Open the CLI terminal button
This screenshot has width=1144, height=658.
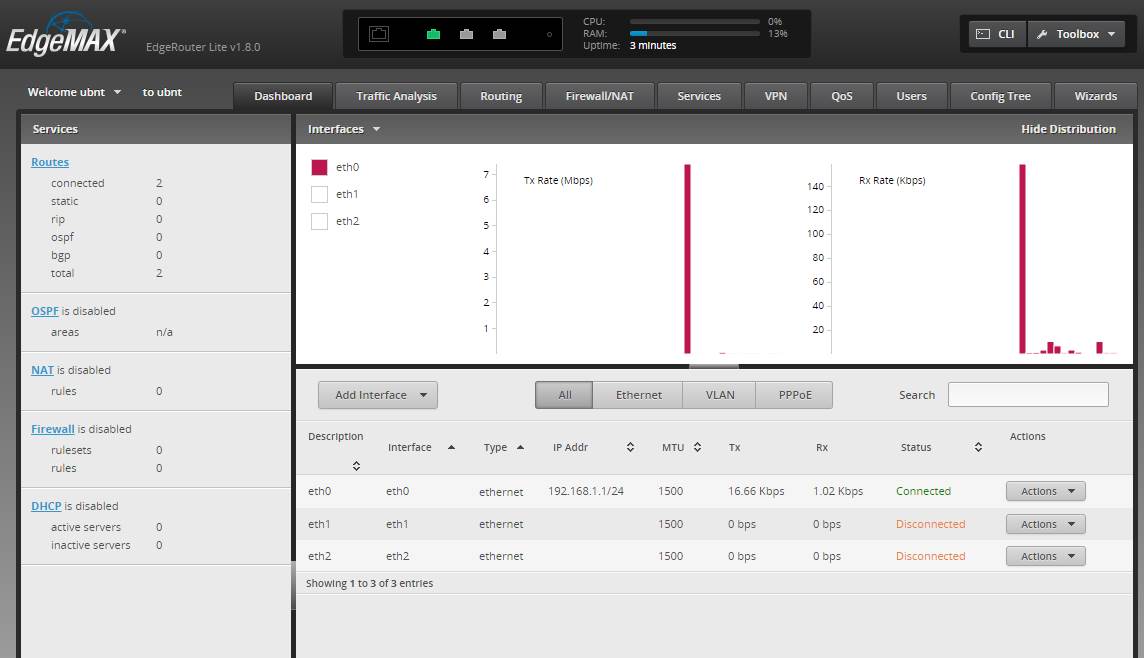click(x=995, y=34)
